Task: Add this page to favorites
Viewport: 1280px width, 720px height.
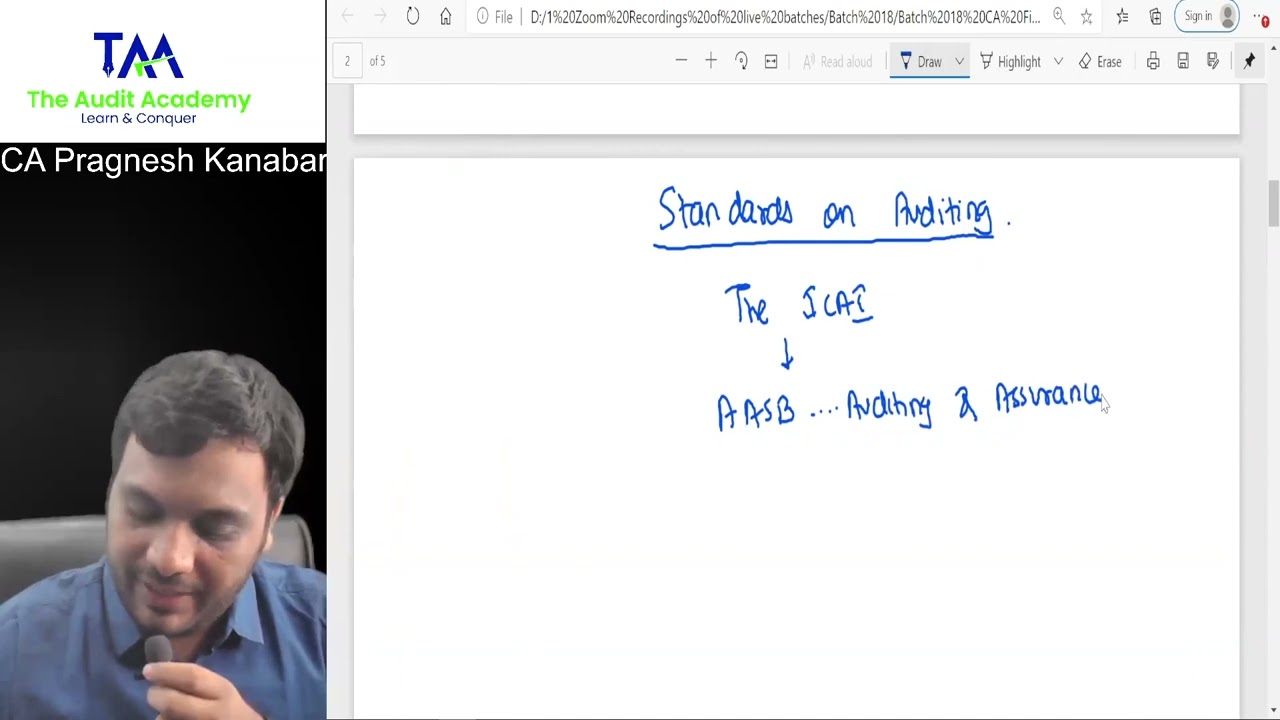Action: (x=1086, y=16)
